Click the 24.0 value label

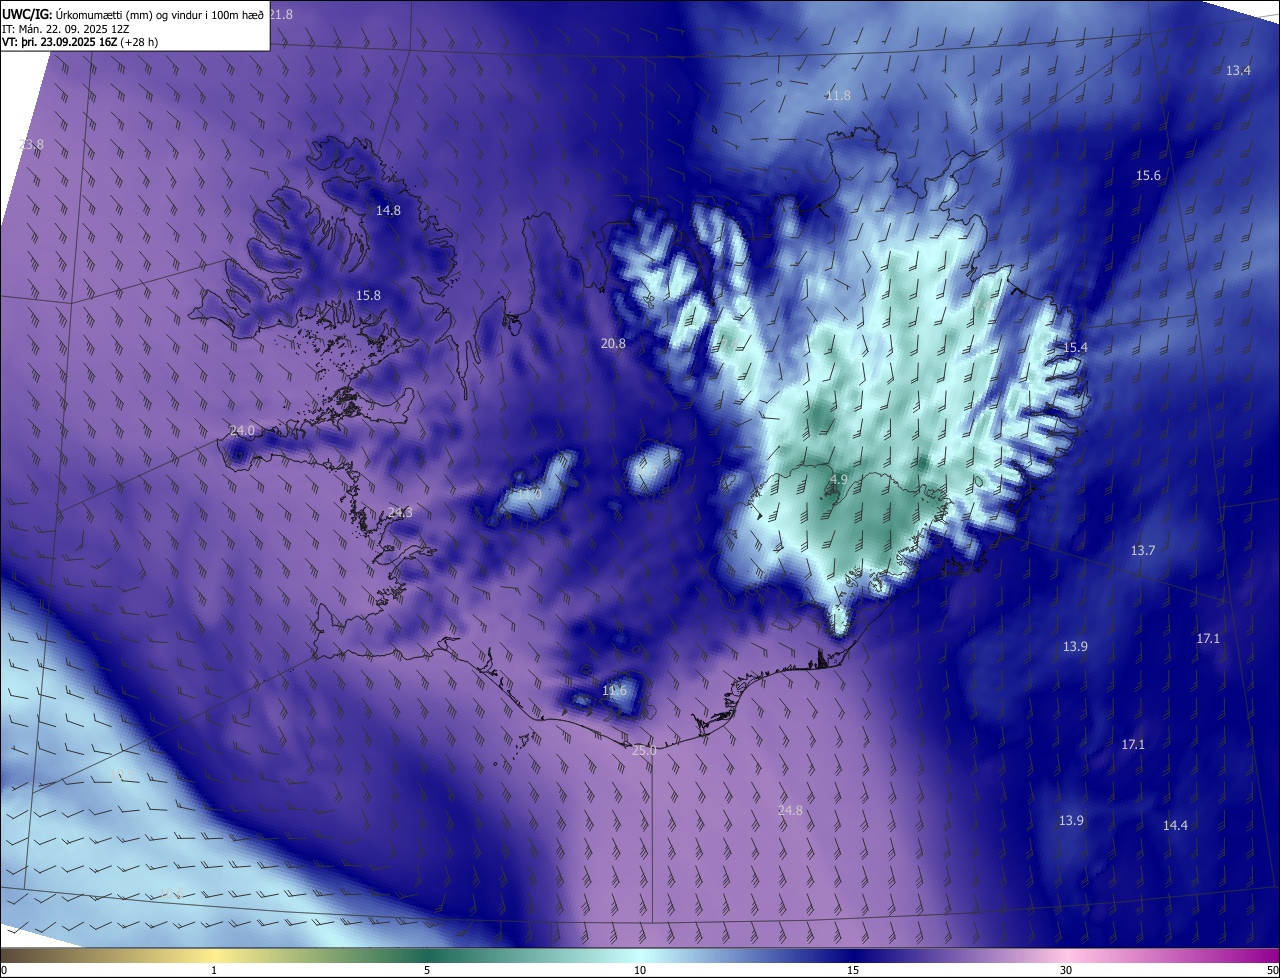click(x=242, y=430)
